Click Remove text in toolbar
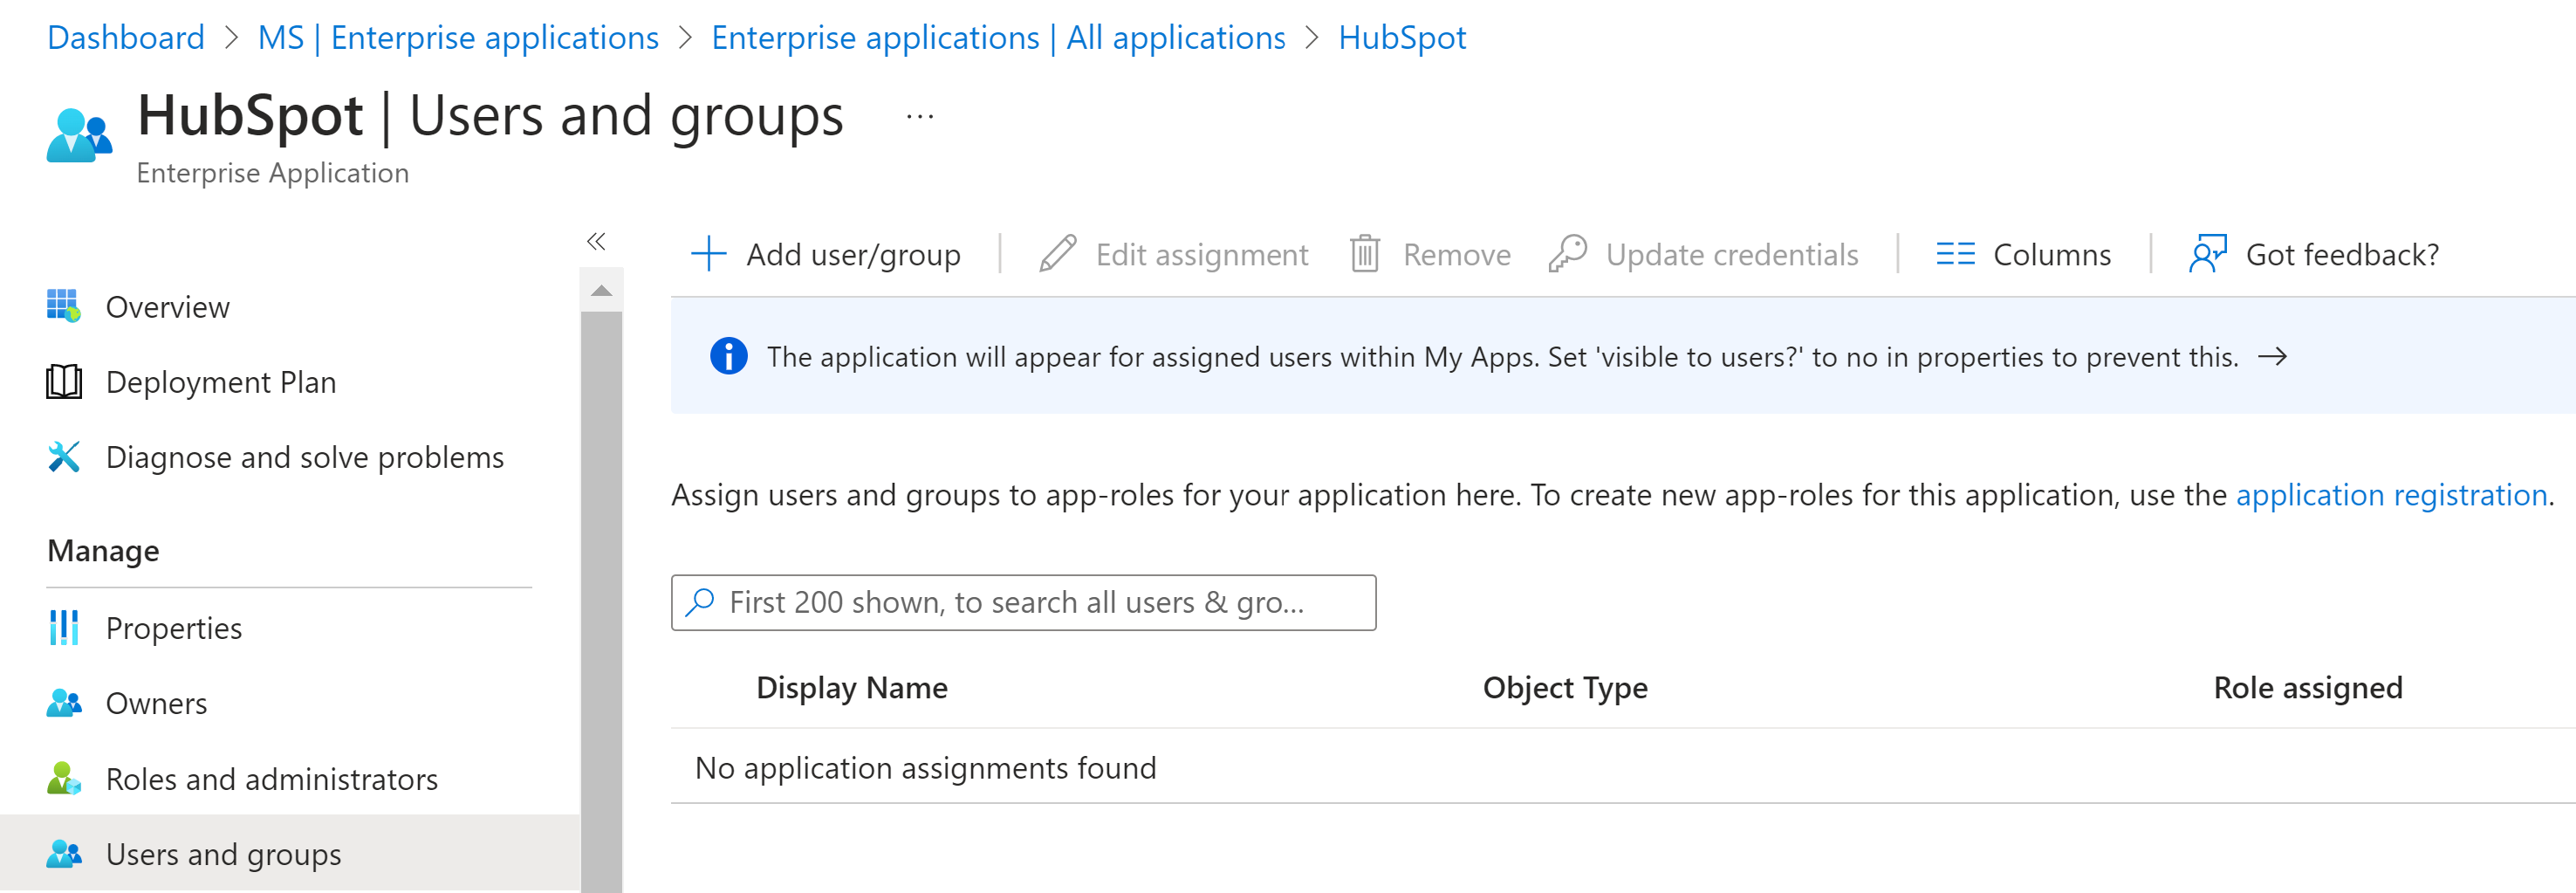 (x=1456, y=255)
